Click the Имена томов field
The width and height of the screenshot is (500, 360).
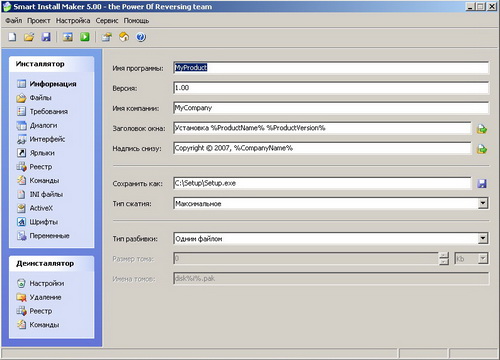point(331,278)
